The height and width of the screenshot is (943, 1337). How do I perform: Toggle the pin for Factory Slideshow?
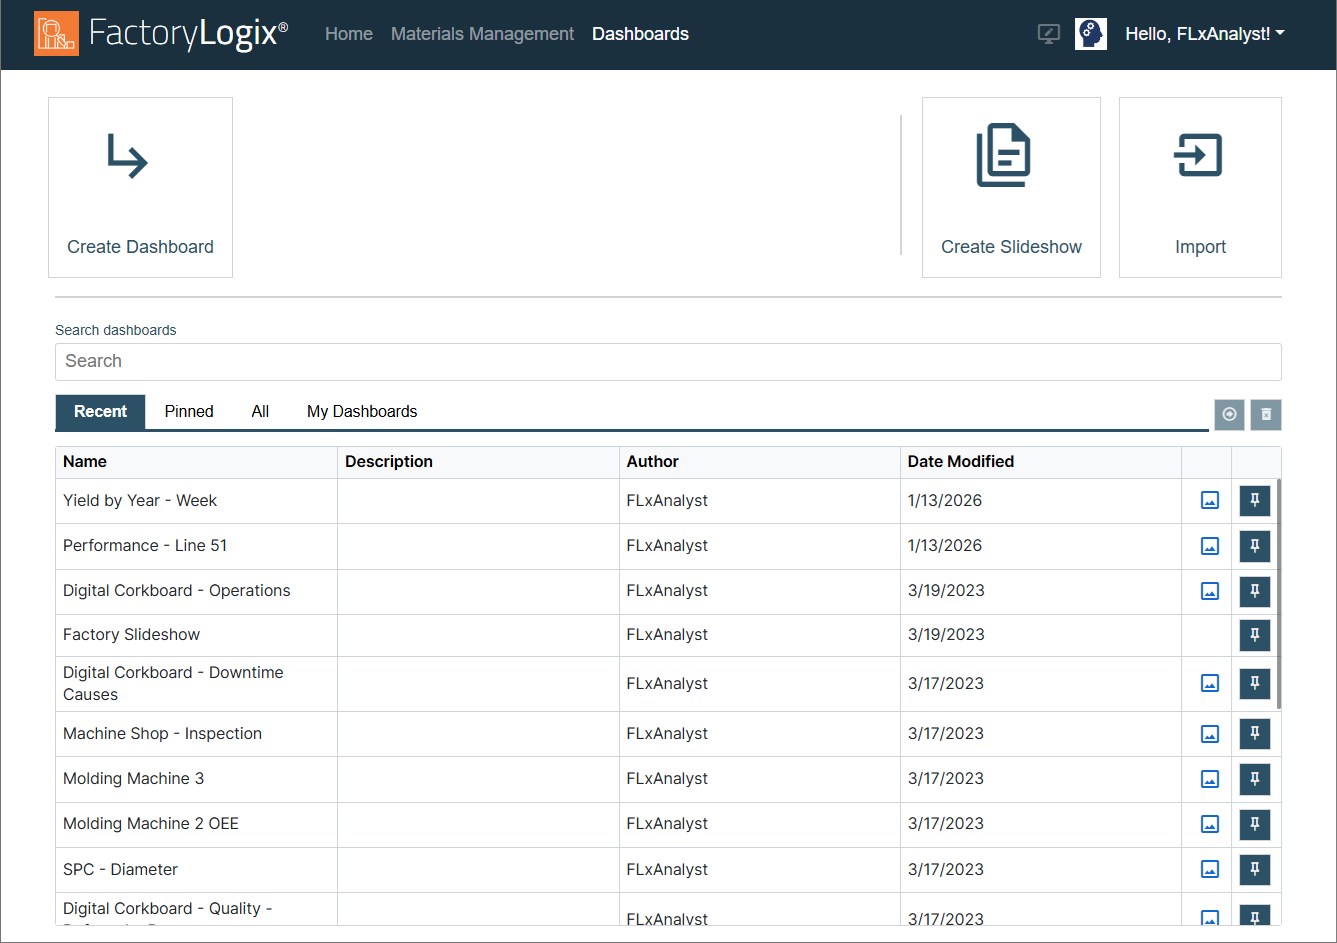tap(1254, 635)
